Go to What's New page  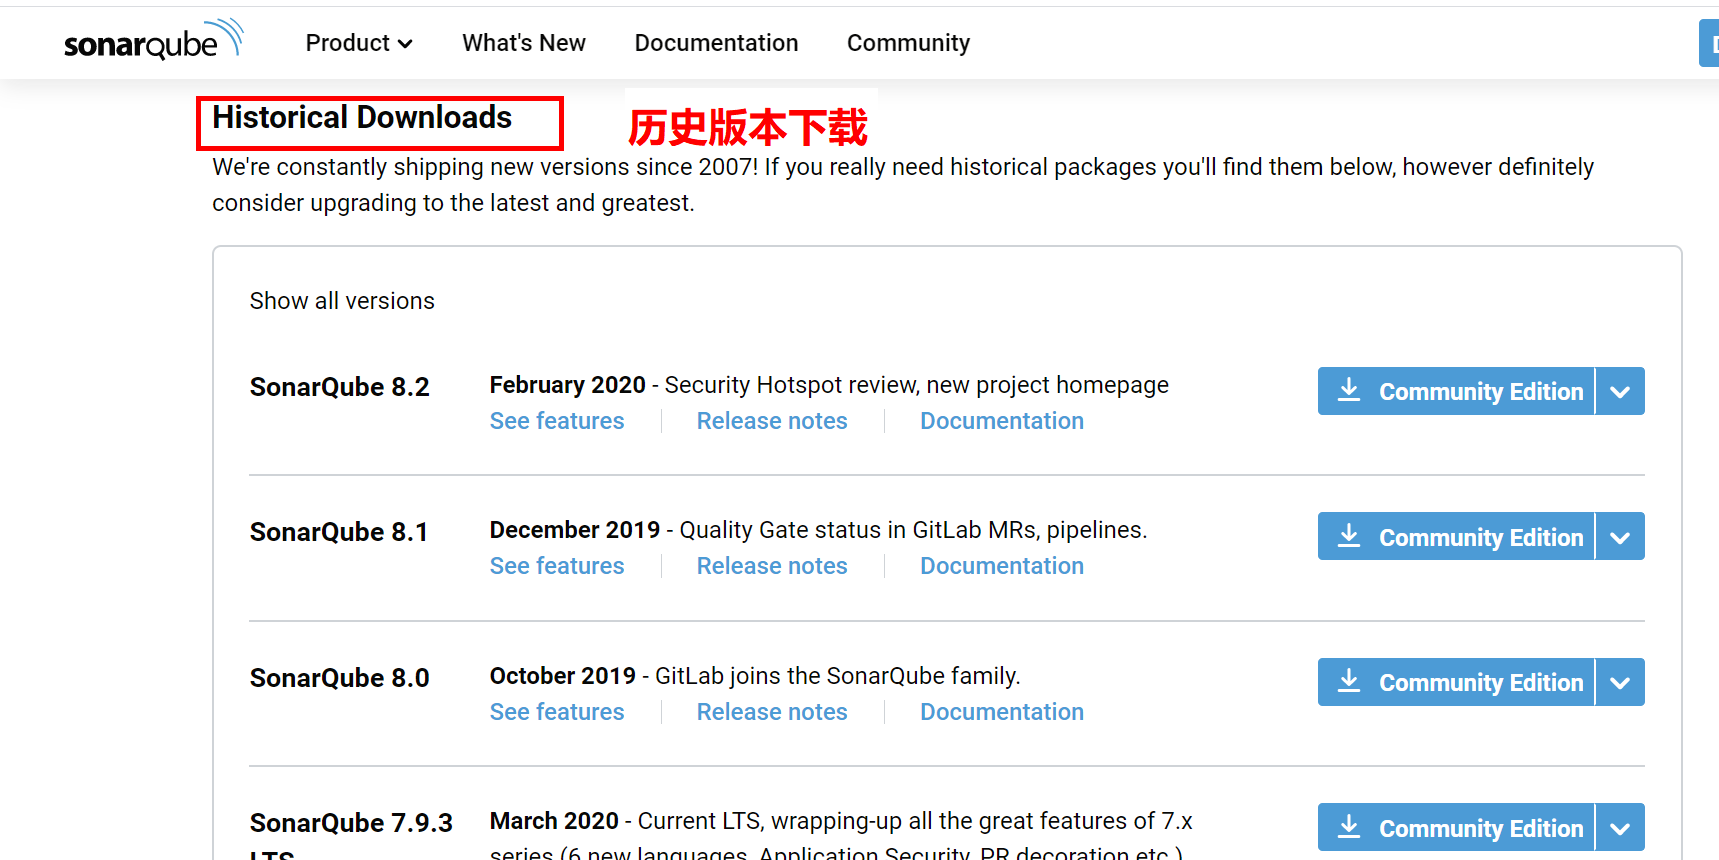[x=524, y=43]
